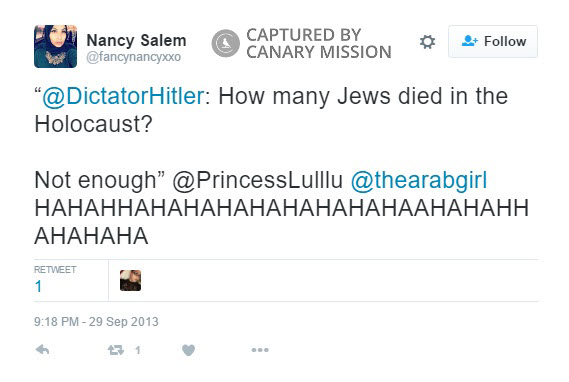The width and height of the screenshot is (569, 382).
Task: Open the three-dot more options menu
Action: point(260,350)
